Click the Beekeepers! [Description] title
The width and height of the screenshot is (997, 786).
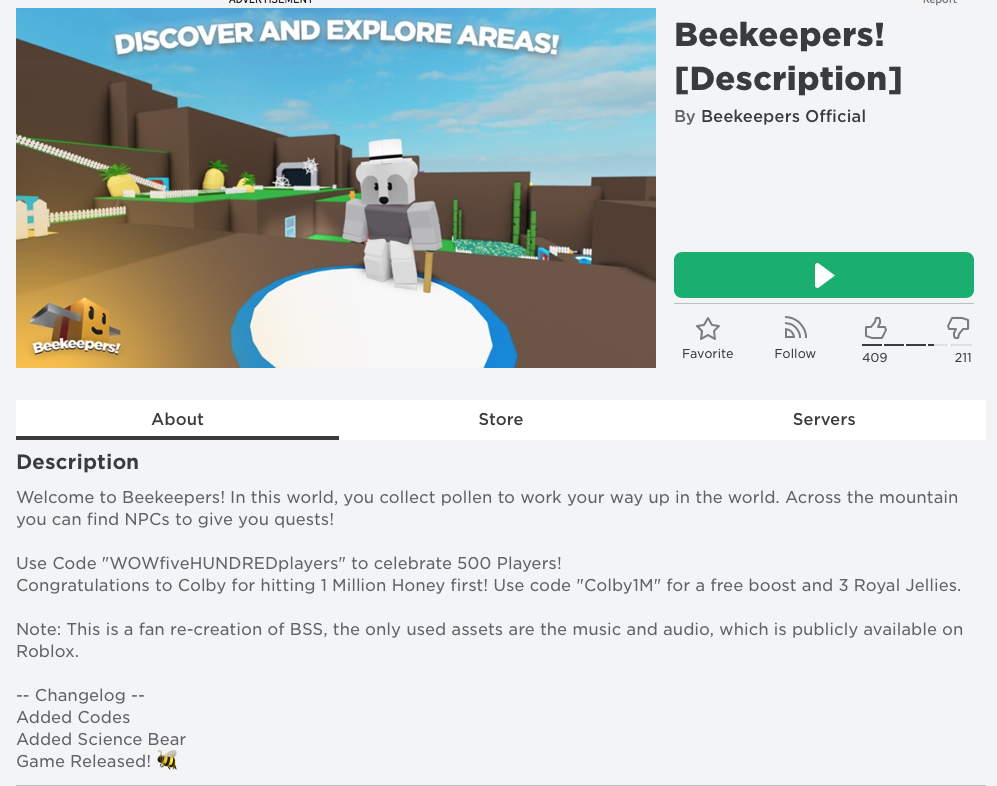(788, 57)
